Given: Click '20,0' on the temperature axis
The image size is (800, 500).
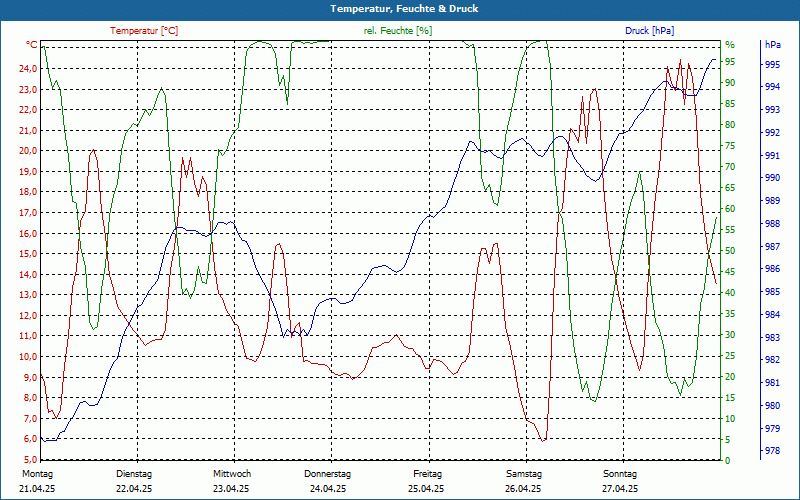Looking at the screenshot, I should 28,151.
